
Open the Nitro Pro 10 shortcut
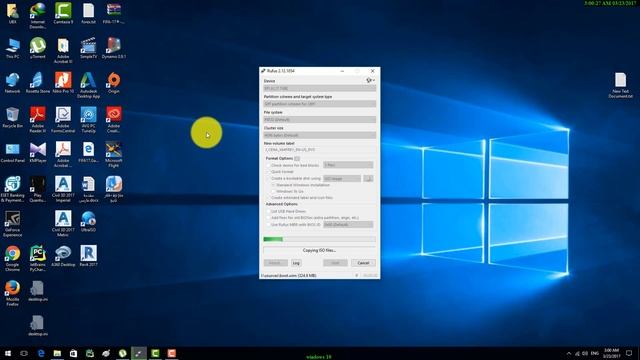(63, 83)
